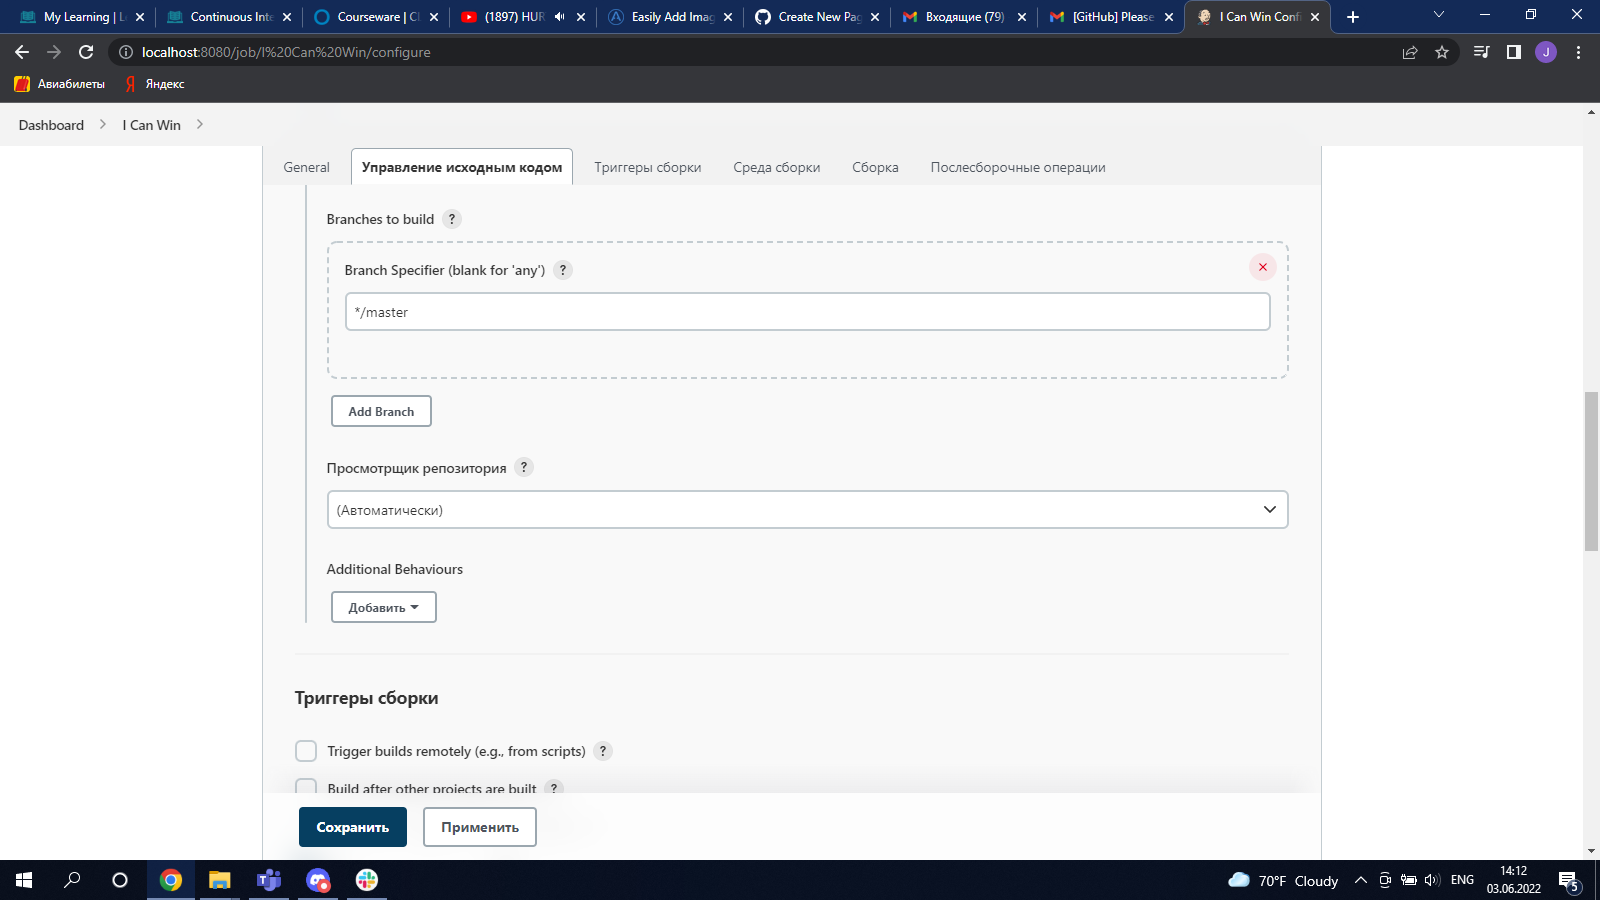Mute the YouTube tab audio
The height and width of the screenshot is (900, 1600).
coord(560,17)
